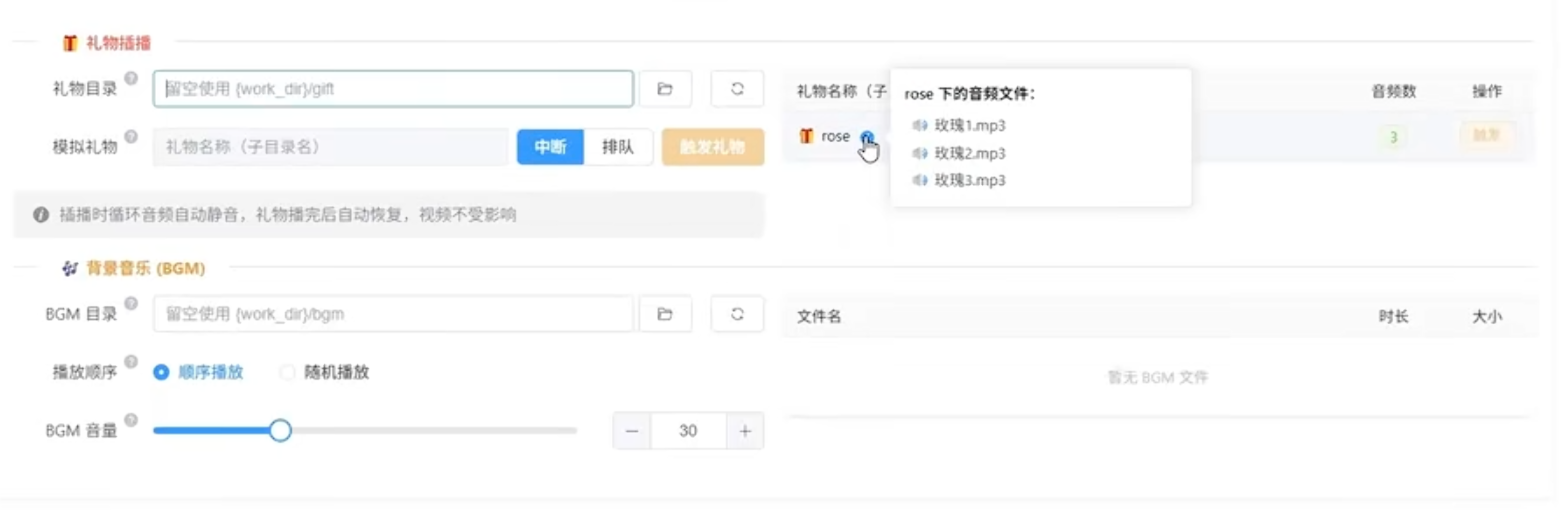1562x510 pixels.
Task: Focus the BGM 目录 path input
Action: pos(393,314)
